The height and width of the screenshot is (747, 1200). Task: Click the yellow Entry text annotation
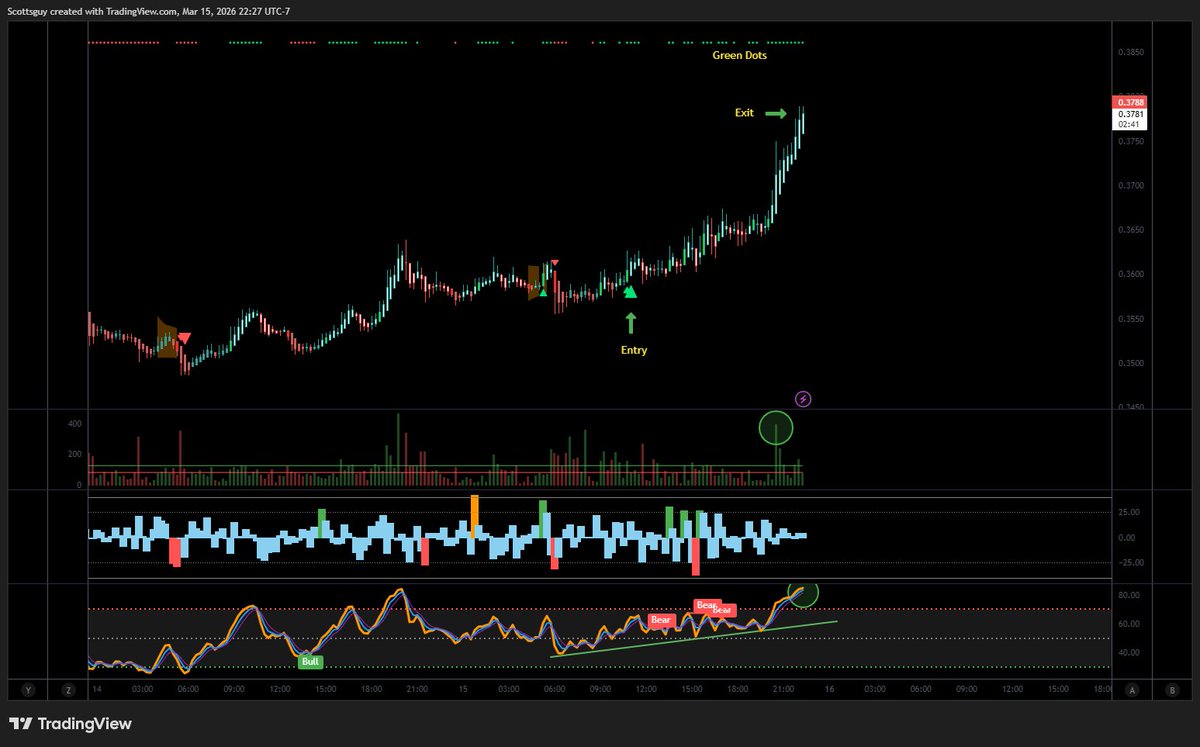coord(634,350)
